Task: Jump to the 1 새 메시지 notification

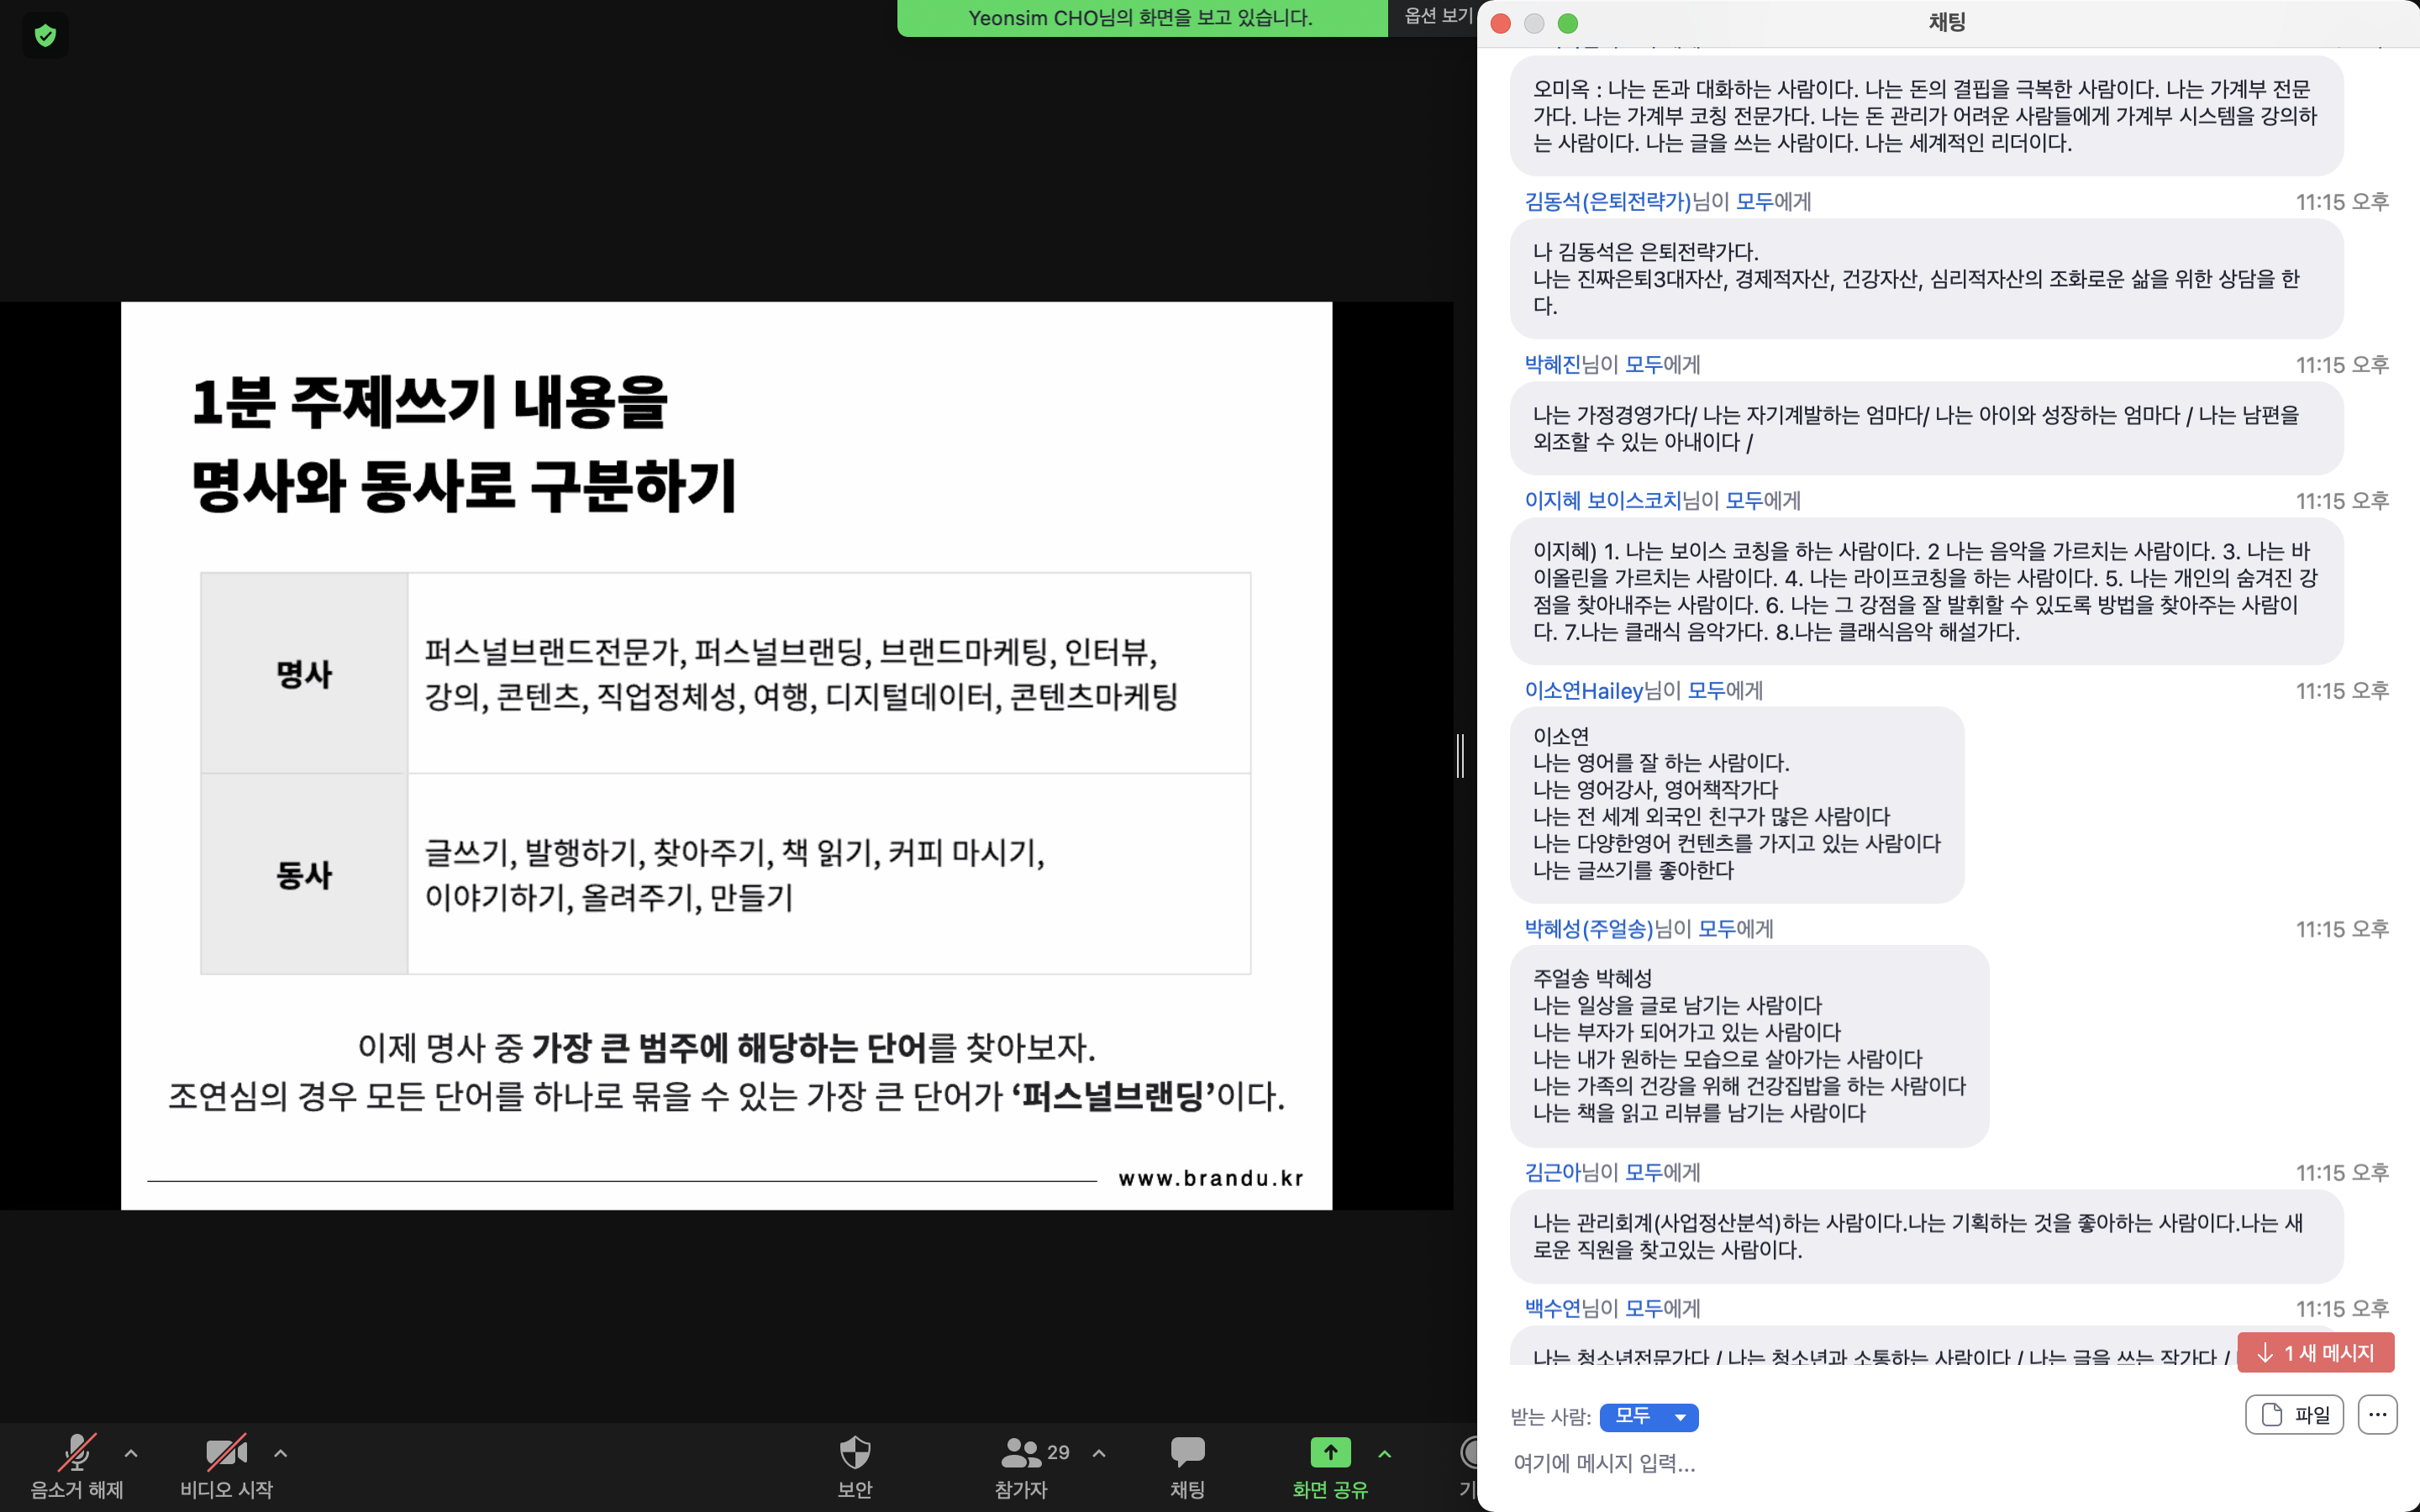Action: coord(2315,1353)
